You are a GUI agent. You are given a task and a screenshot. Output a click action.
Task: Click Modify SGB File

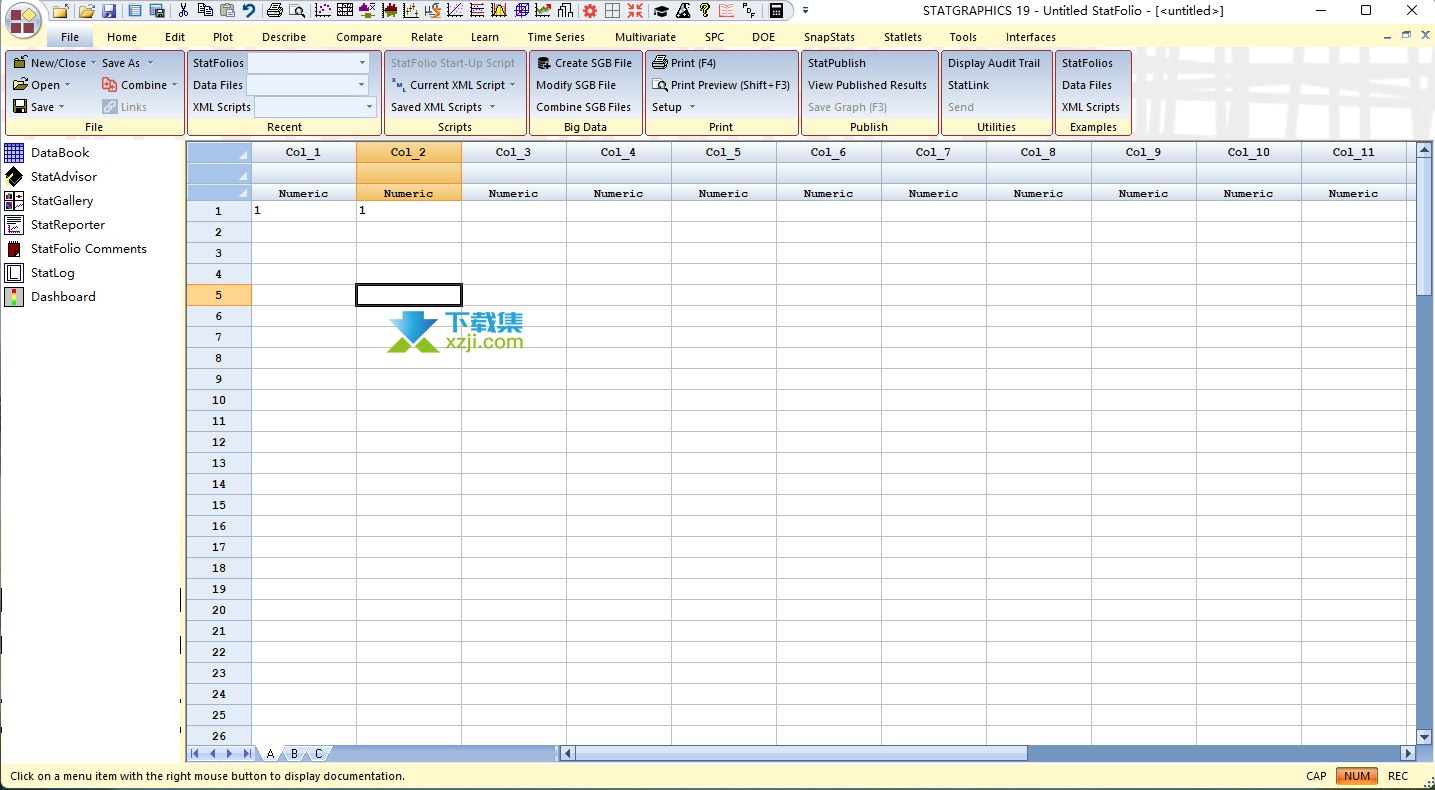(x=576, y=85)
